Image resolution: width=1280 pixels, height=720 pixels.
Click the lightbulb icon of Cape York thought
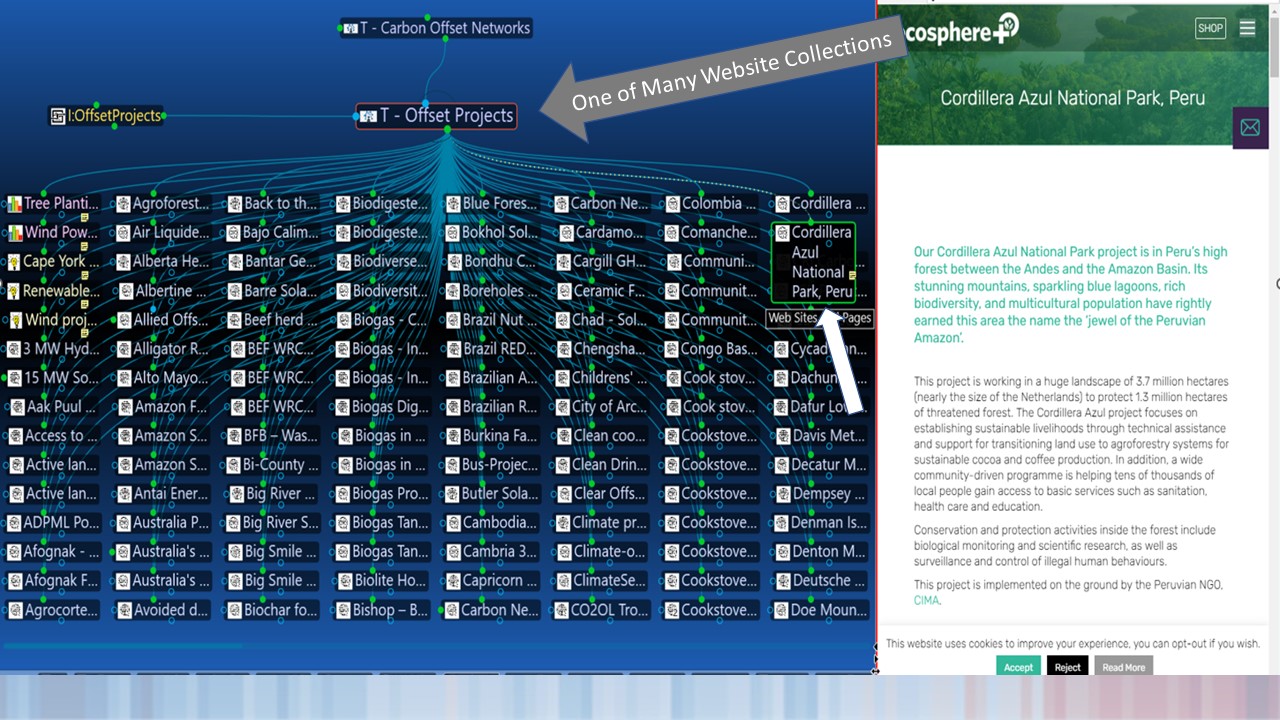click(x=15, y=262)
